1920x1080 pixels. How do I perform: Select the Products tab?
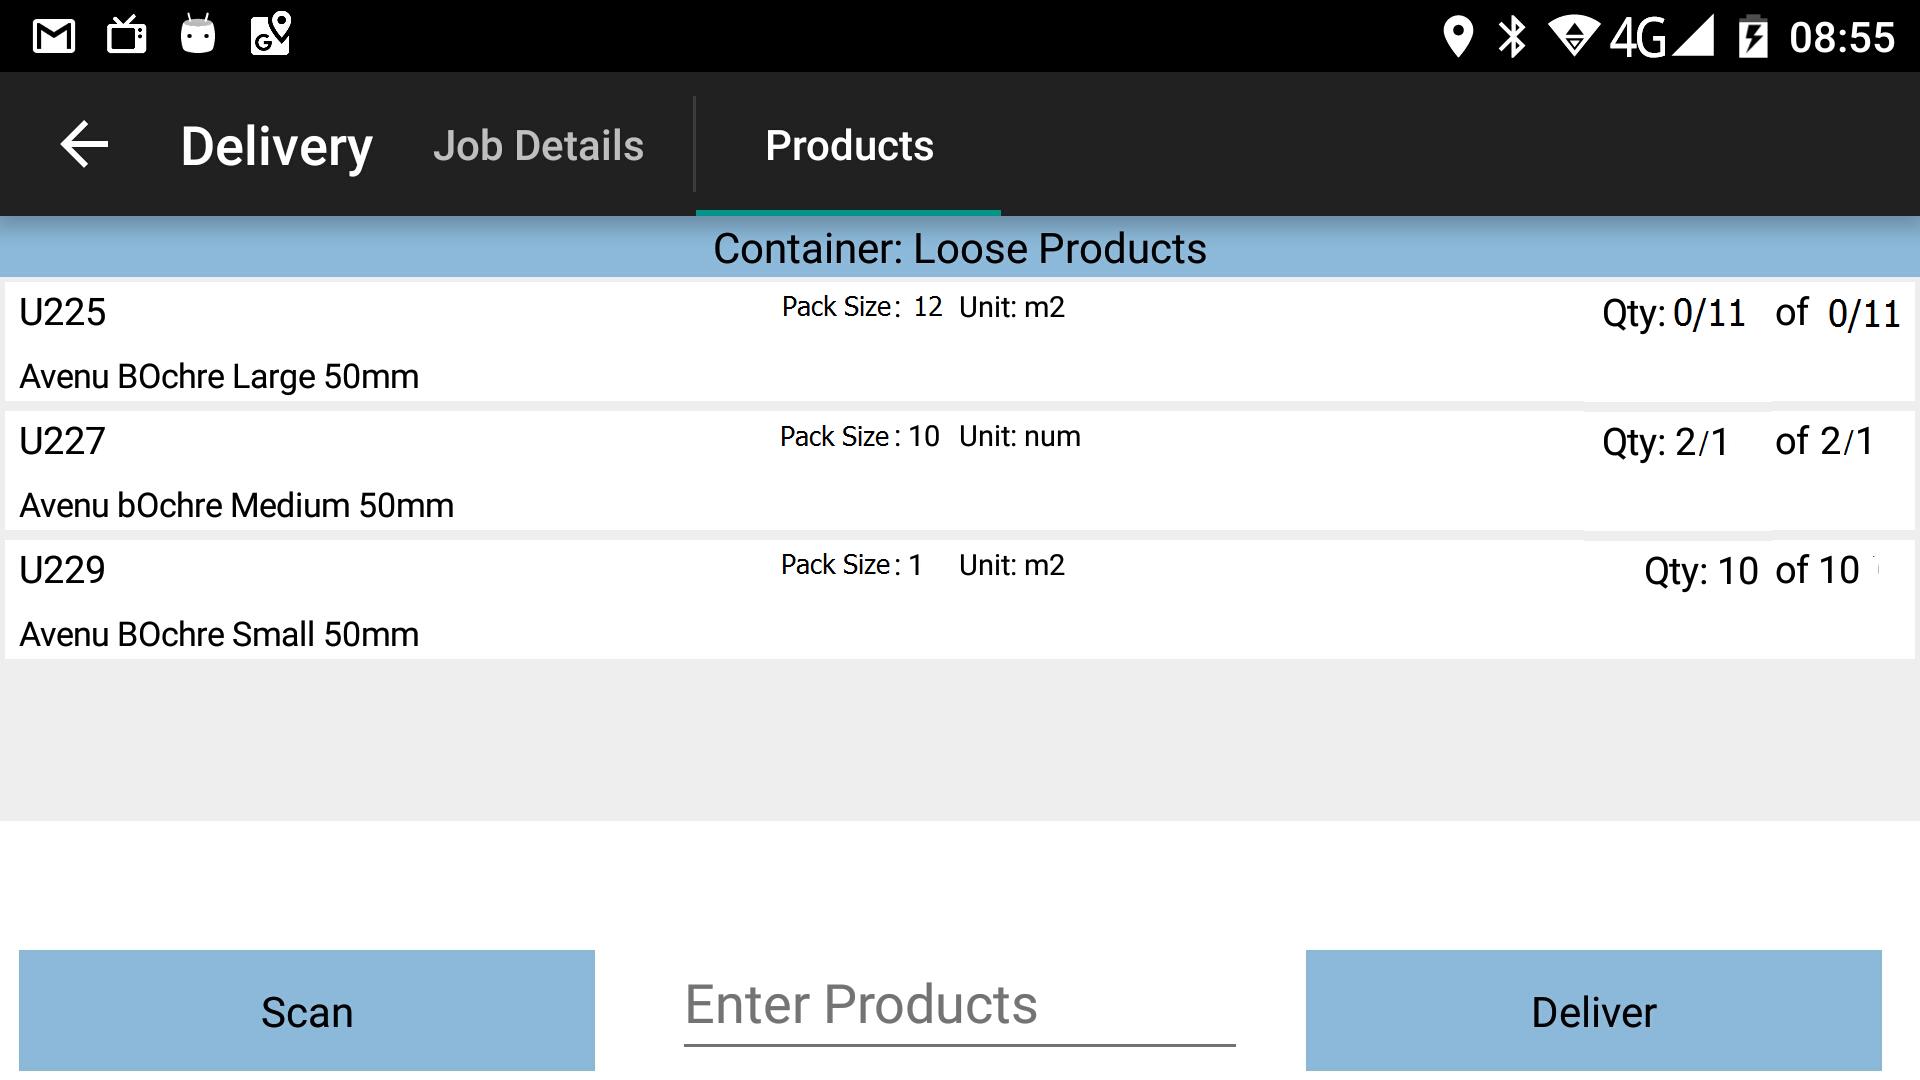849,146
